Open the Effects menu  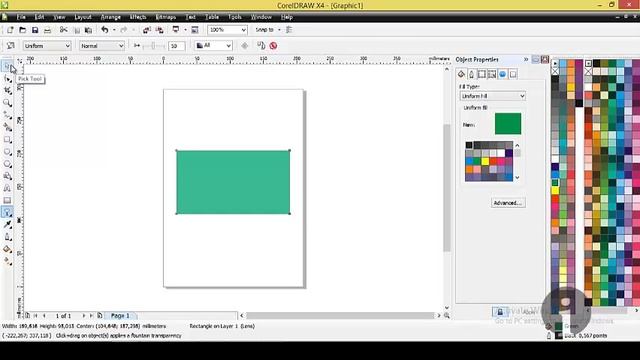[138, 17]
